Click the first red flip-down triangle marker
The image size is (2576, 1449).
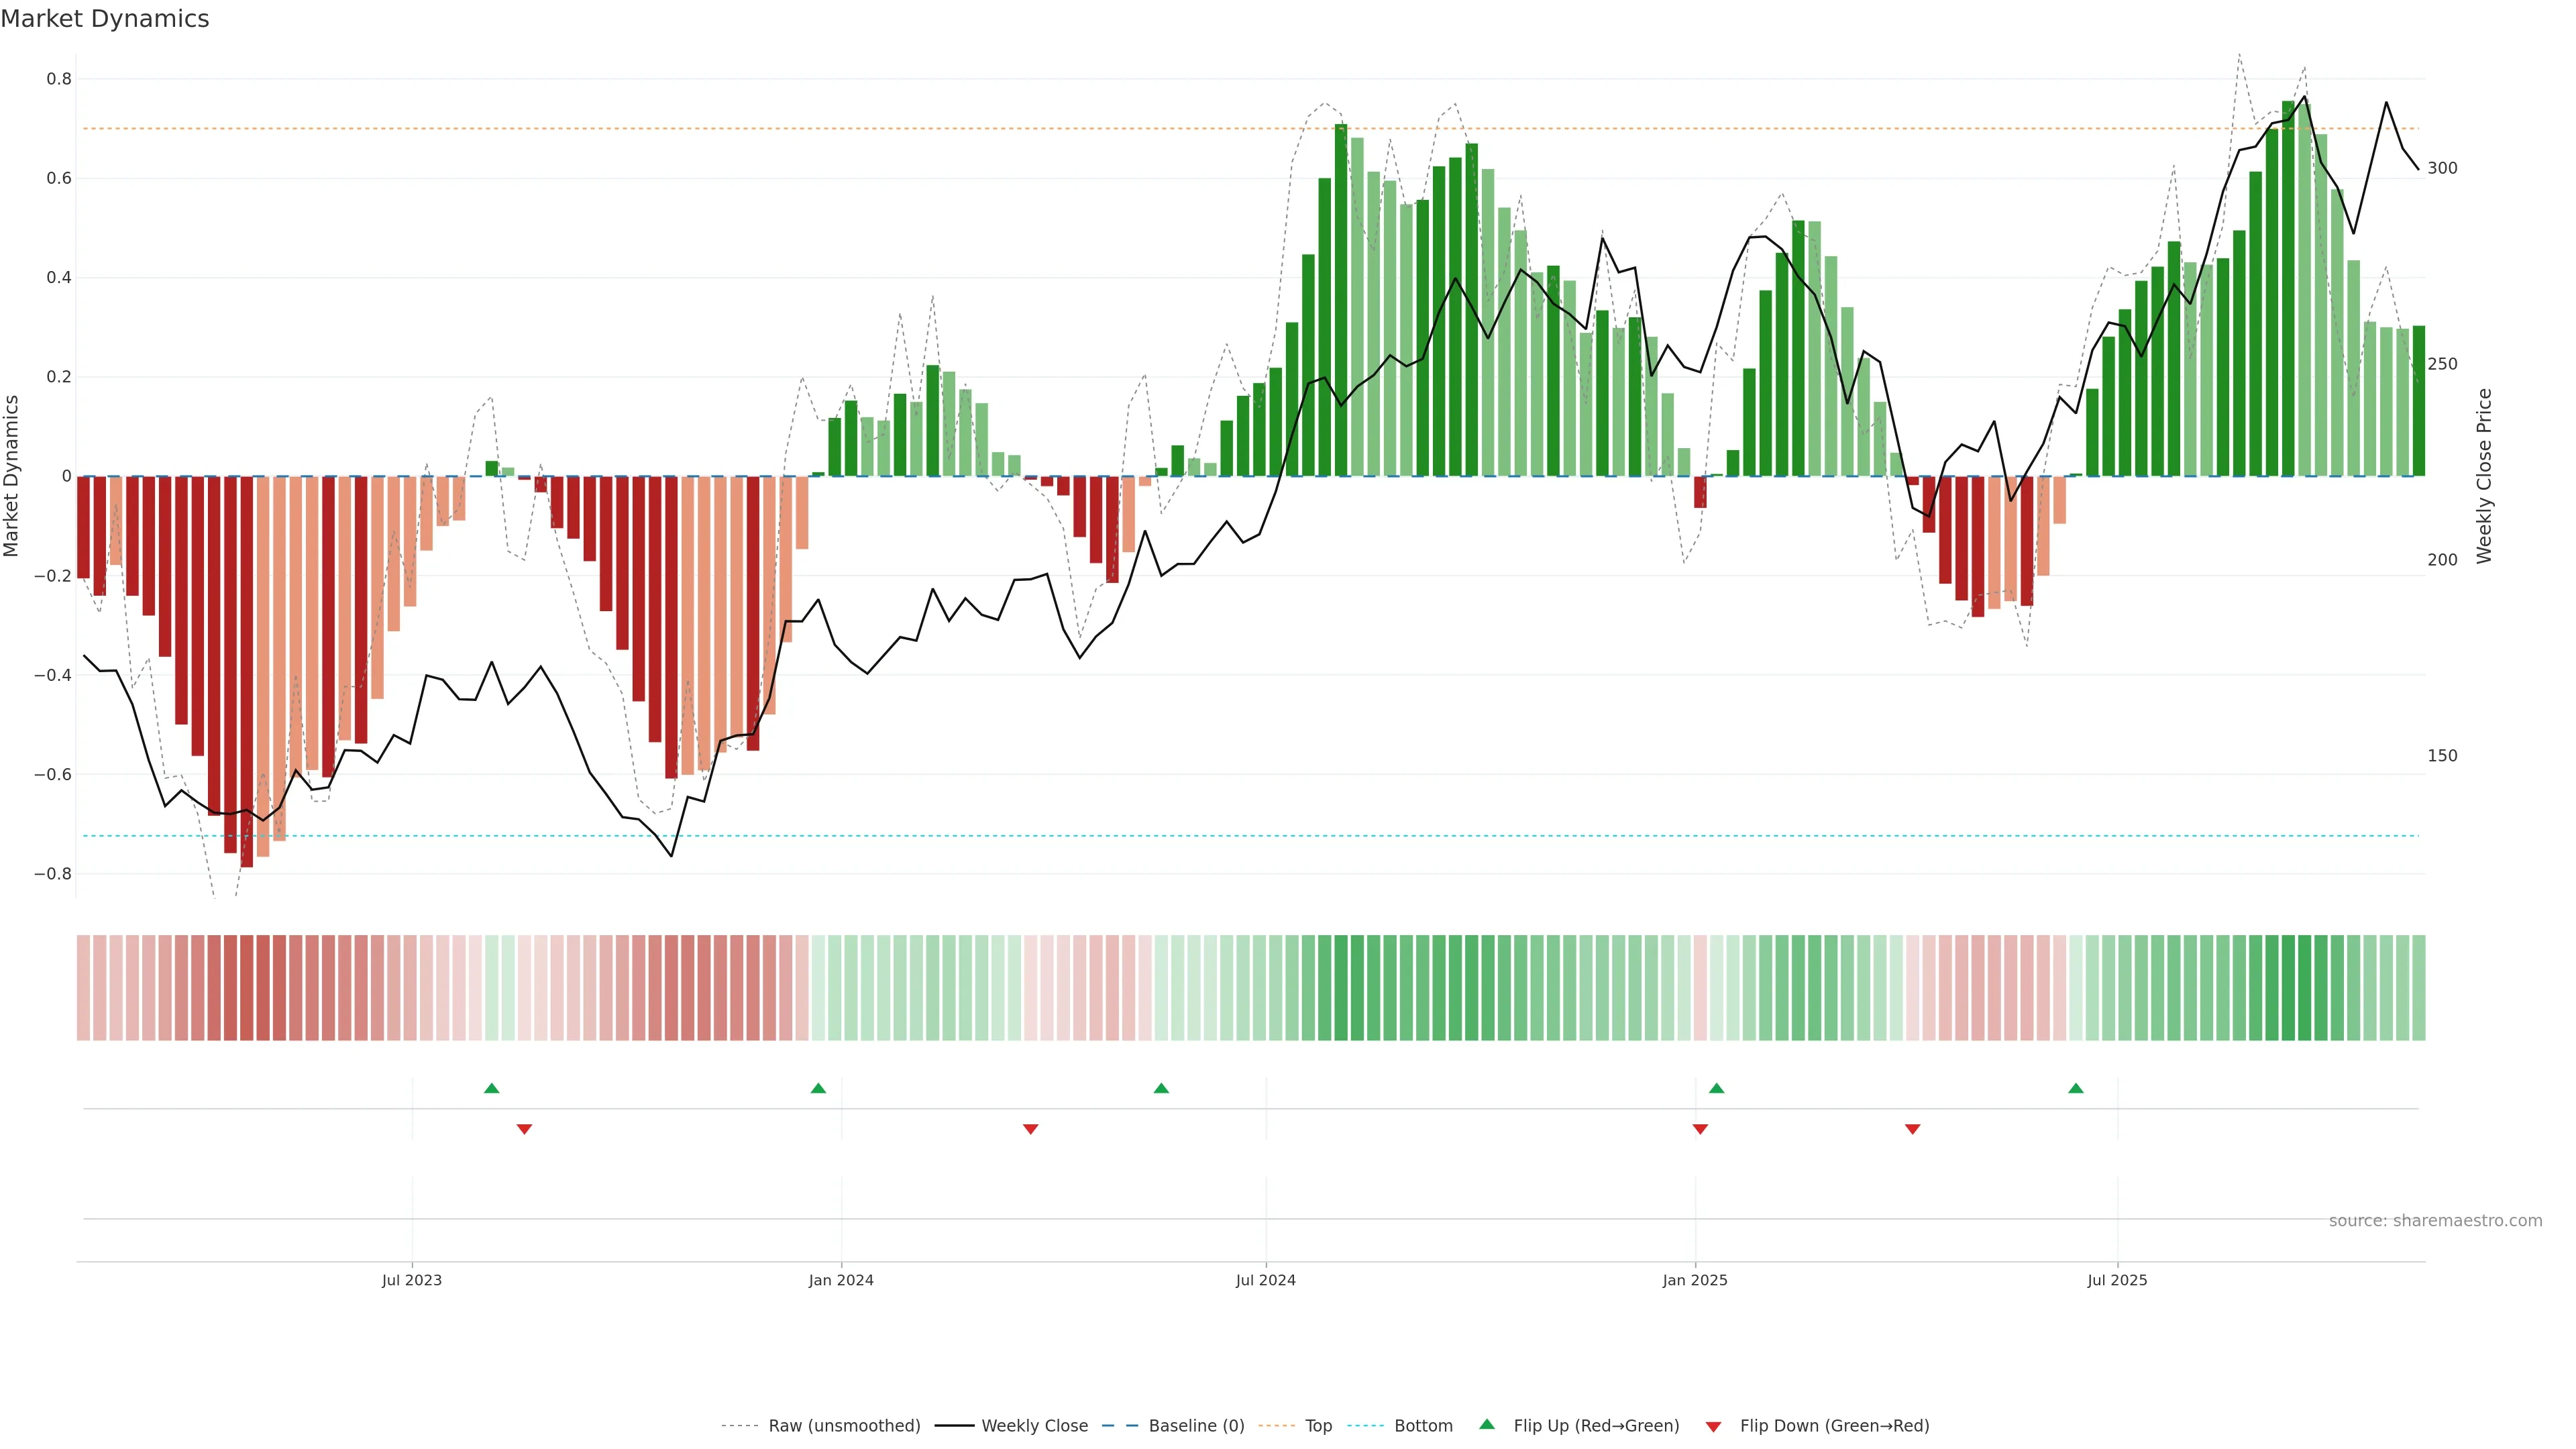pos(524,1129)
